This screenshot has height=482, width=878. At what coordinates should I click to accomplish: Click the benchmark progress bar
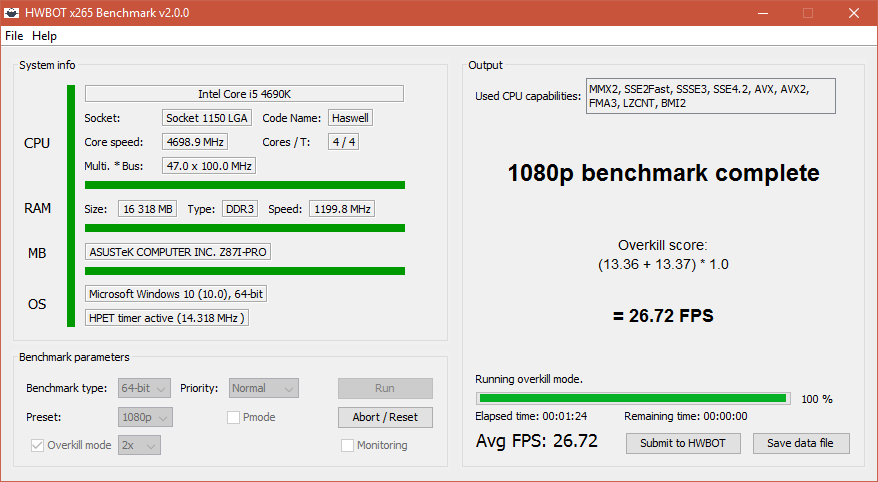(633, 398)
